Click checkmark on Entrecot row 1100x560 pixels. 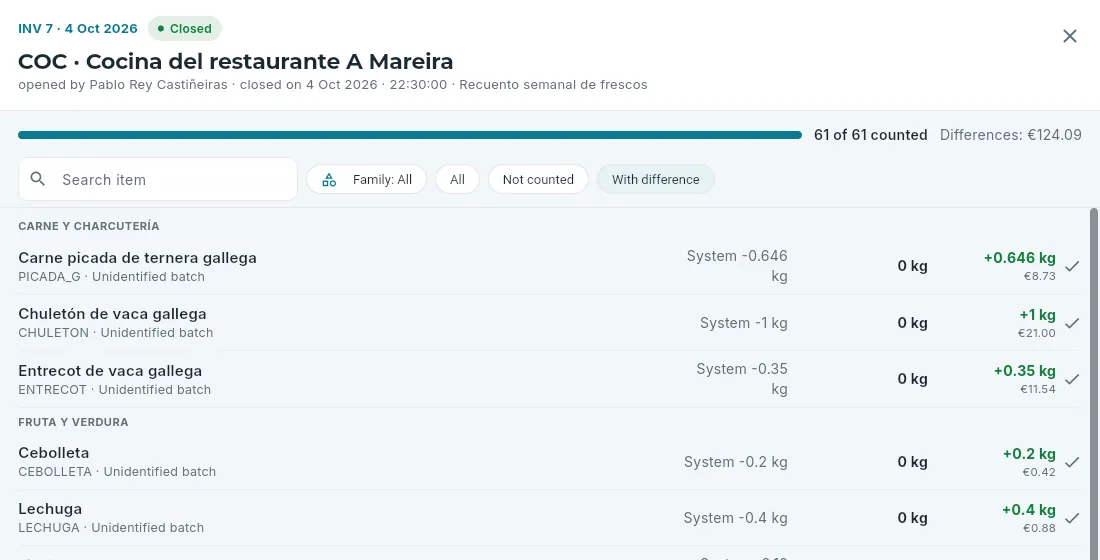coord(1072,379)
